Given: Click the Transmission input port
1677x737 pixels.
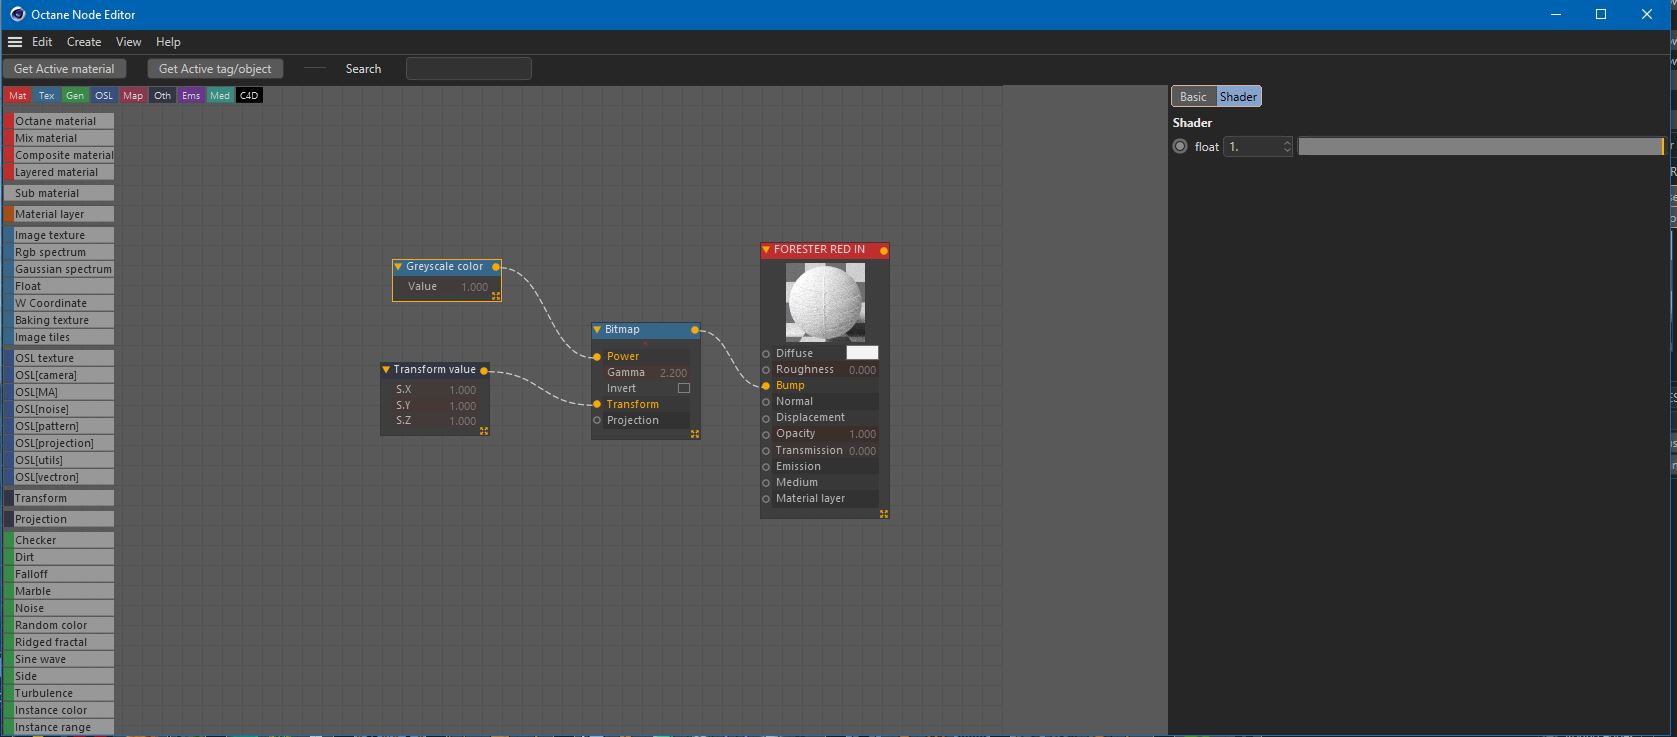Looking at the screenshot, I should point(766,451).
